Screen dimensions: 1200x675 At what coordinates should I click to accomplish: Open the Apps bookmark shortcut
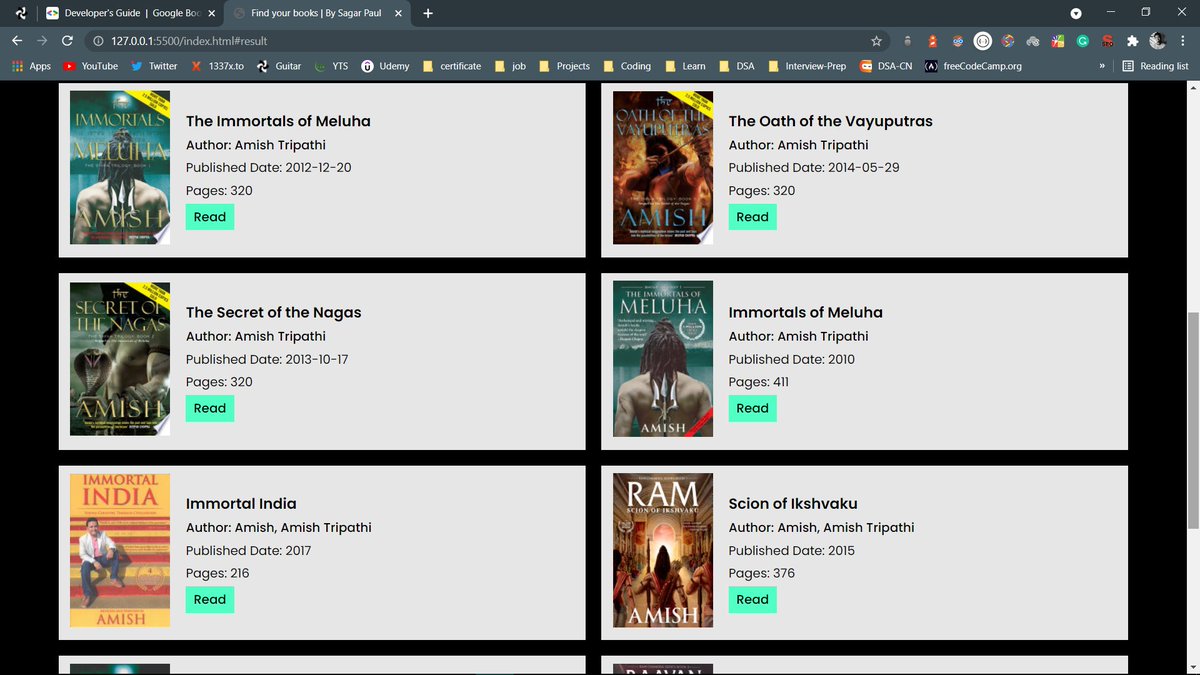31,66
